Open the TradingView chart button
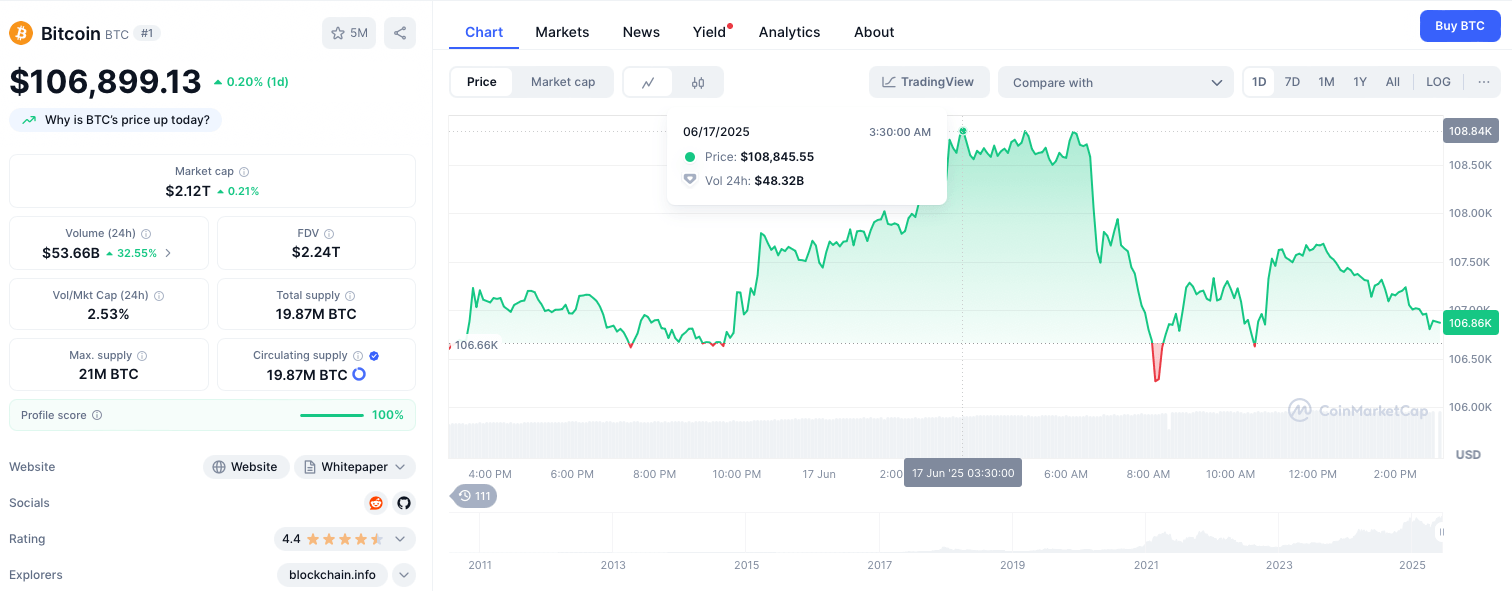The height and width of the screenshot is (591, 1512). tap(929, 82)
